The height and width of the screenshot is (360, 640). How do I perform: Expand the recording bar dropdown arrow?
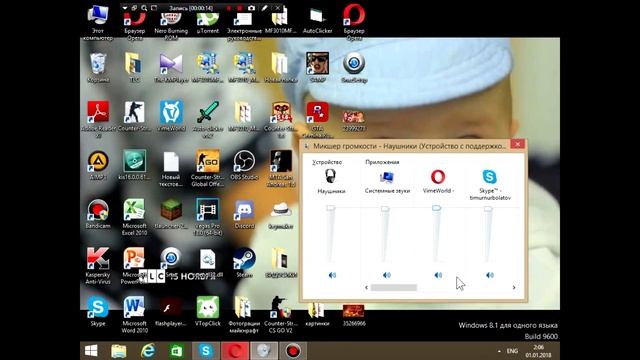coord(125,8)
